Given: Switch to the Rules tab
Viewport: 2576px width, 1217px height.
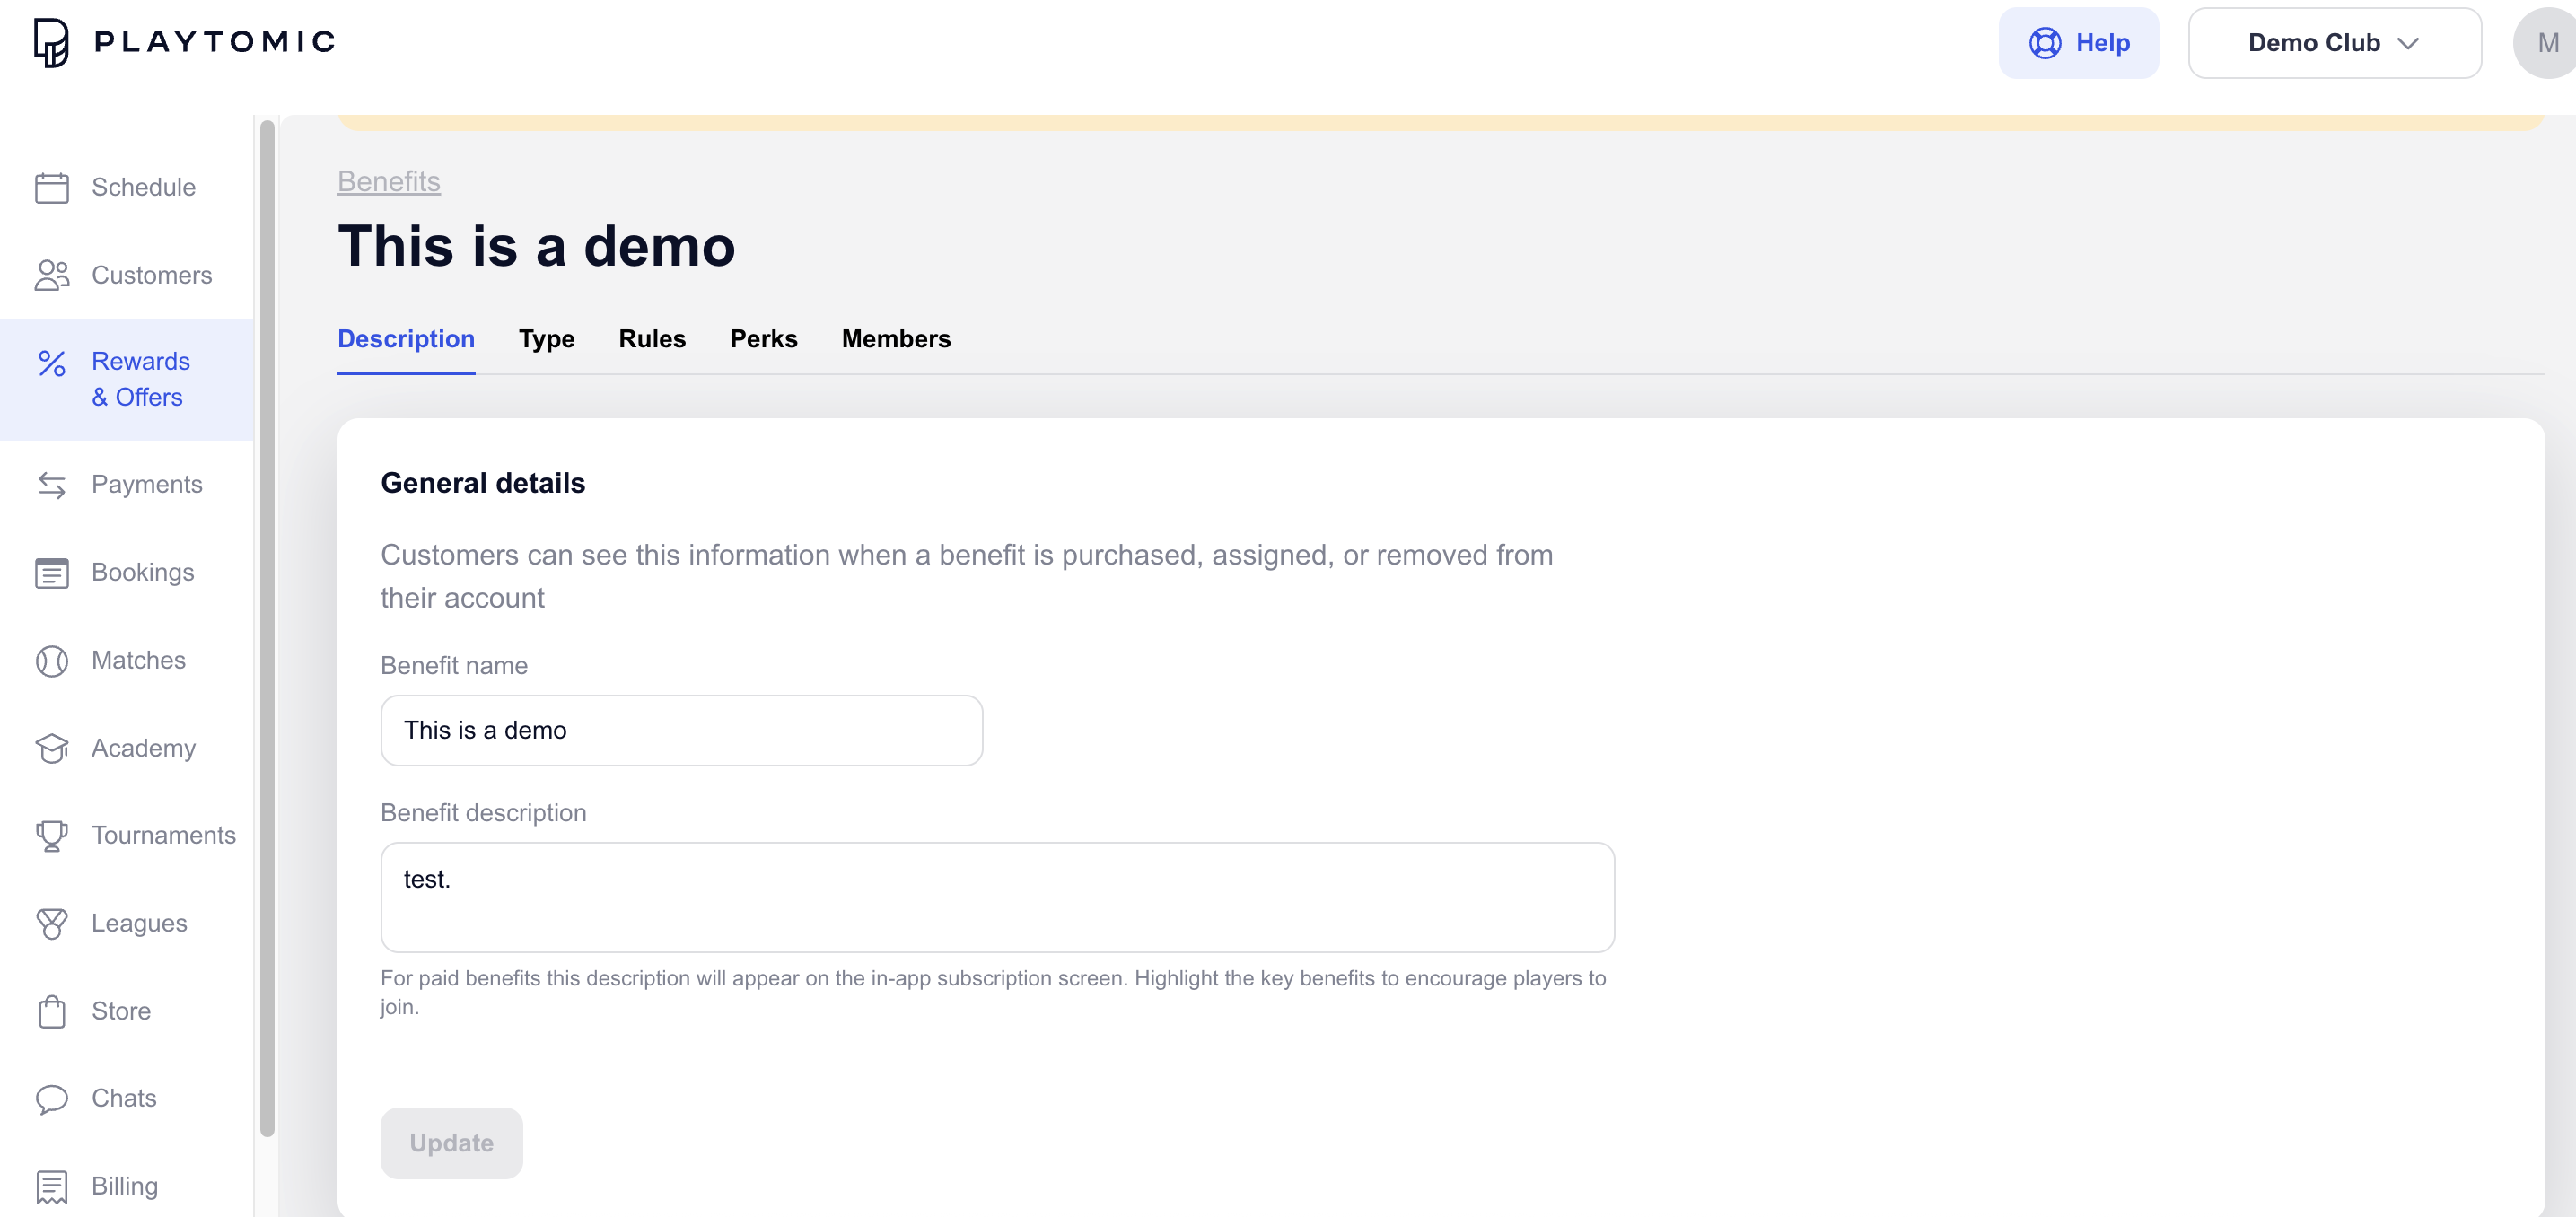Looking at the screenshot, I should click(x=652, y=339).
